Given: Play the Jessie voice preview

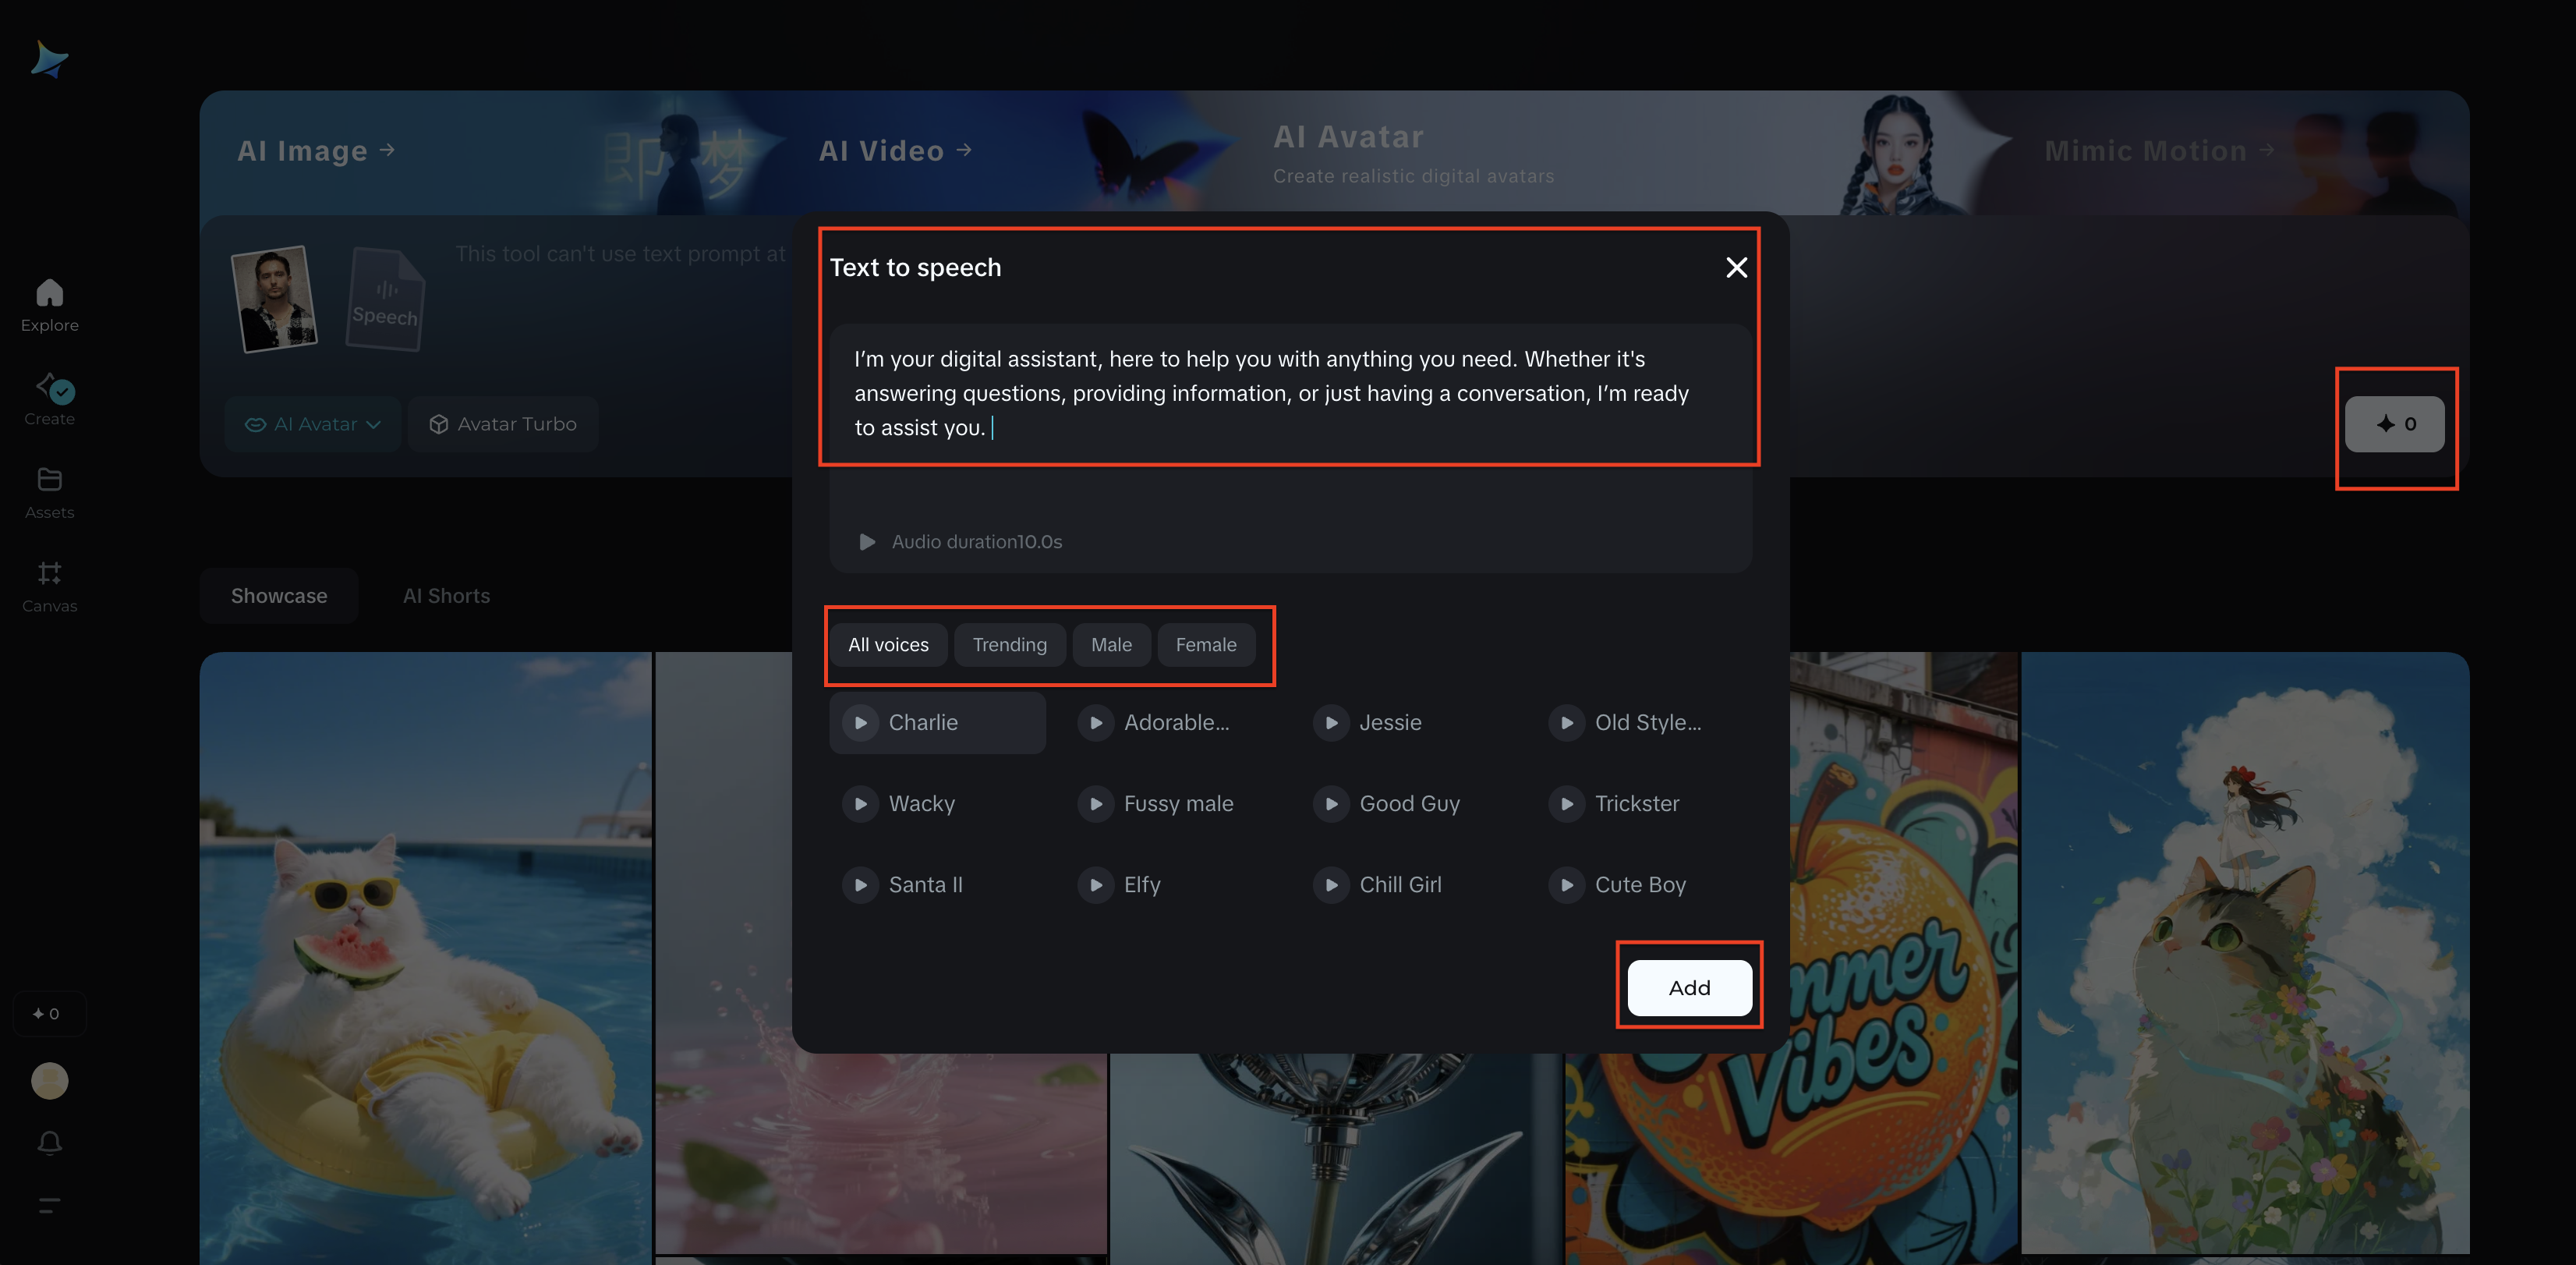Looking at the screenshot, I should click(x=1331, y=722).
